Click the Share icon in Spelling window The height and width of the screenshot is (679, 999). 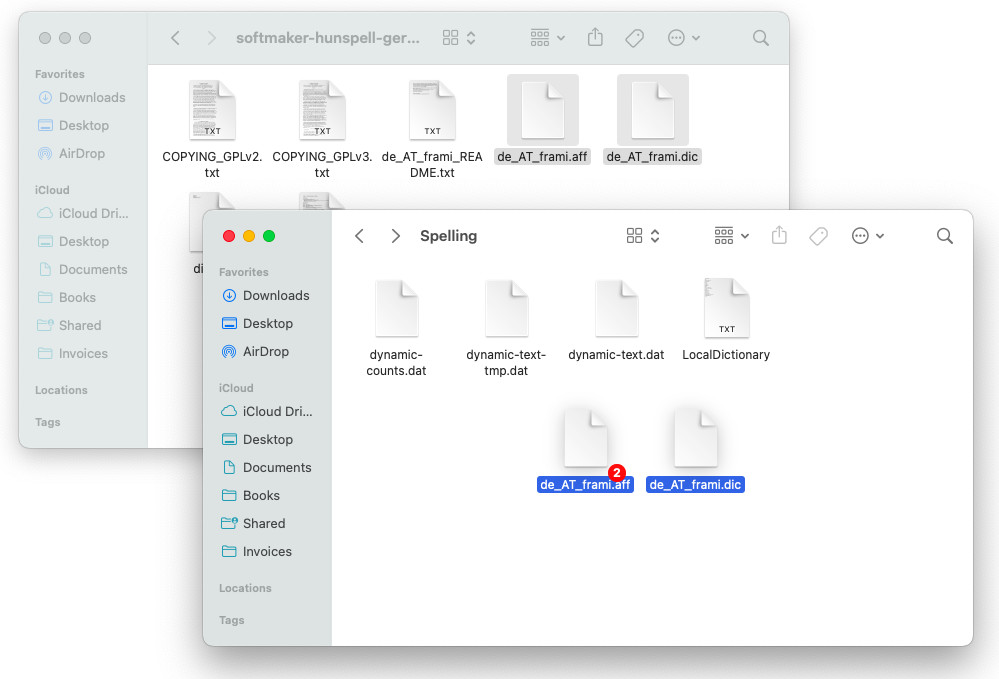click(779, 236)
